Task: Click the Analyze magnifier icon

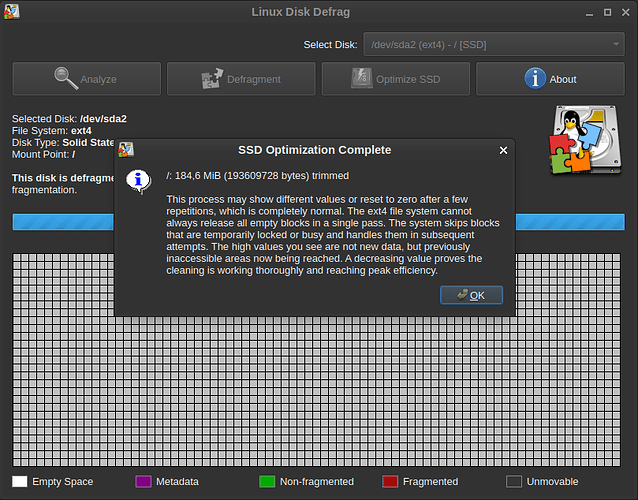Action: coord(66,78)
